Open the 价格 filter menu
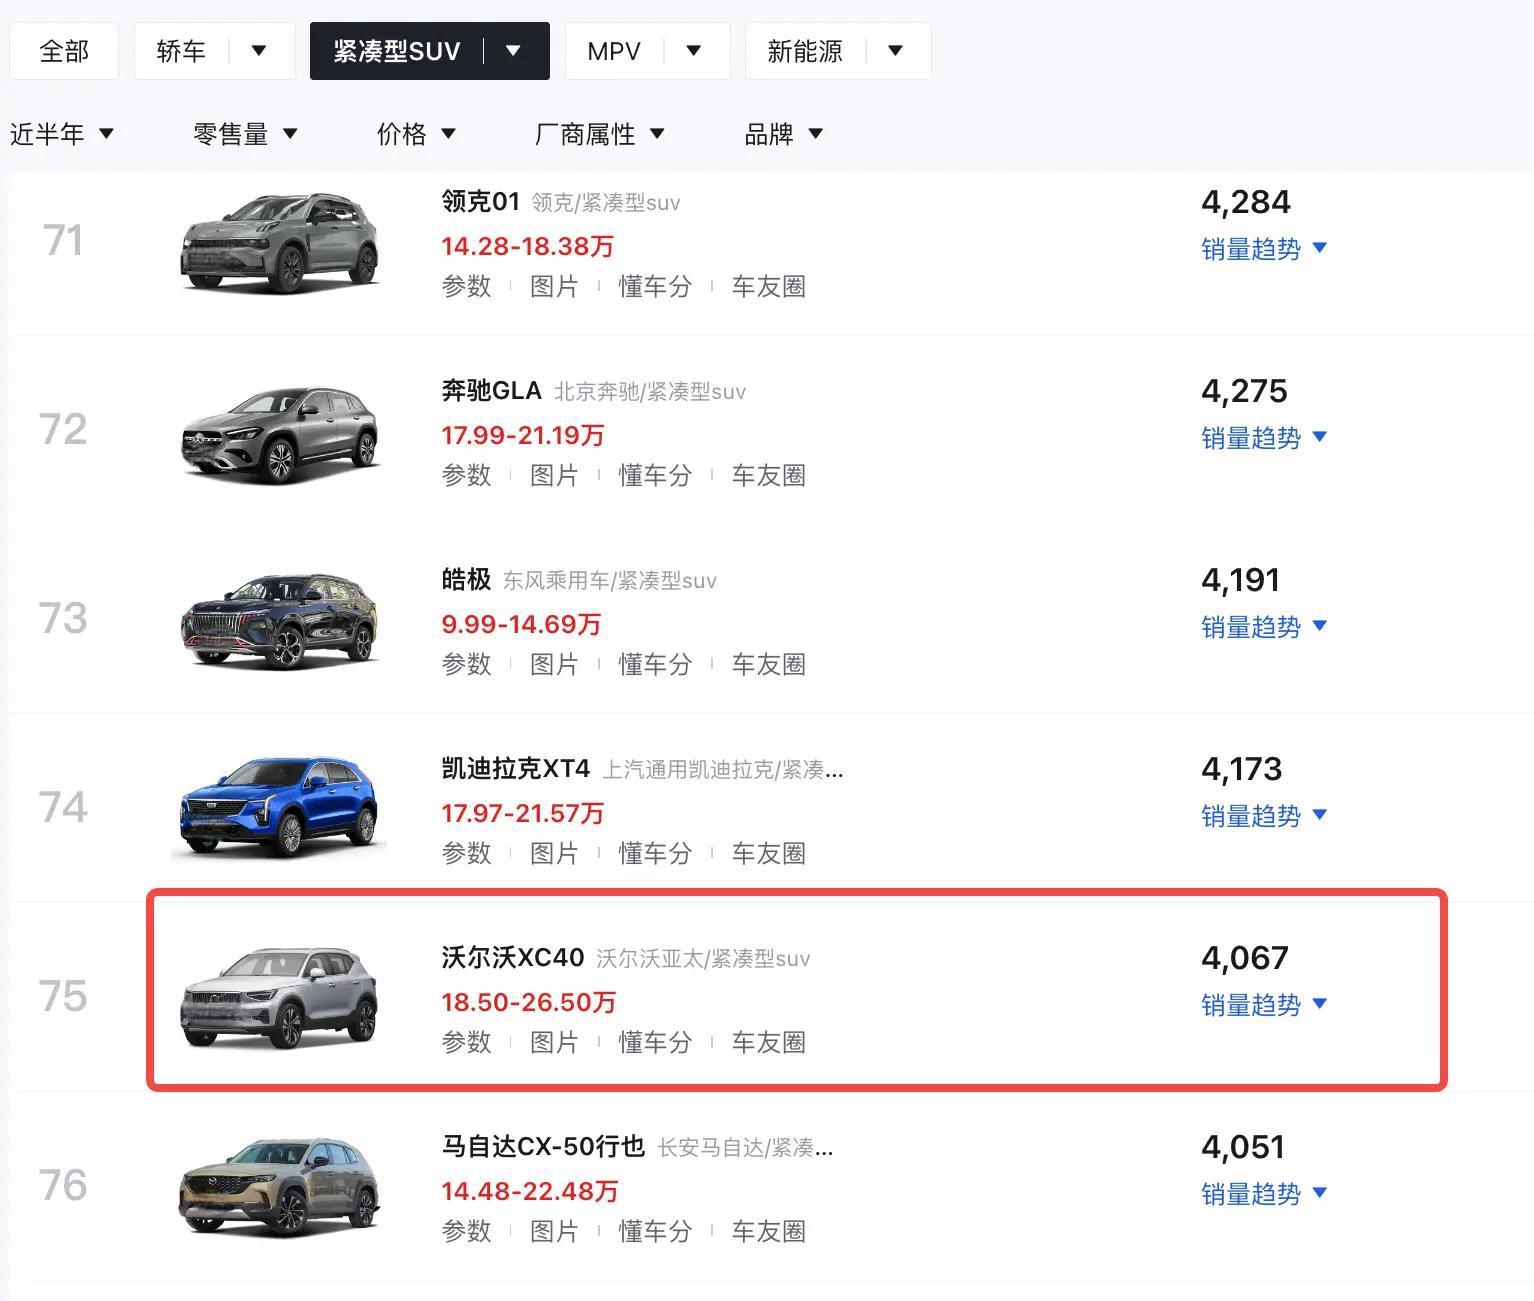Screen dimensions: 1534x1301 point(416,134)
